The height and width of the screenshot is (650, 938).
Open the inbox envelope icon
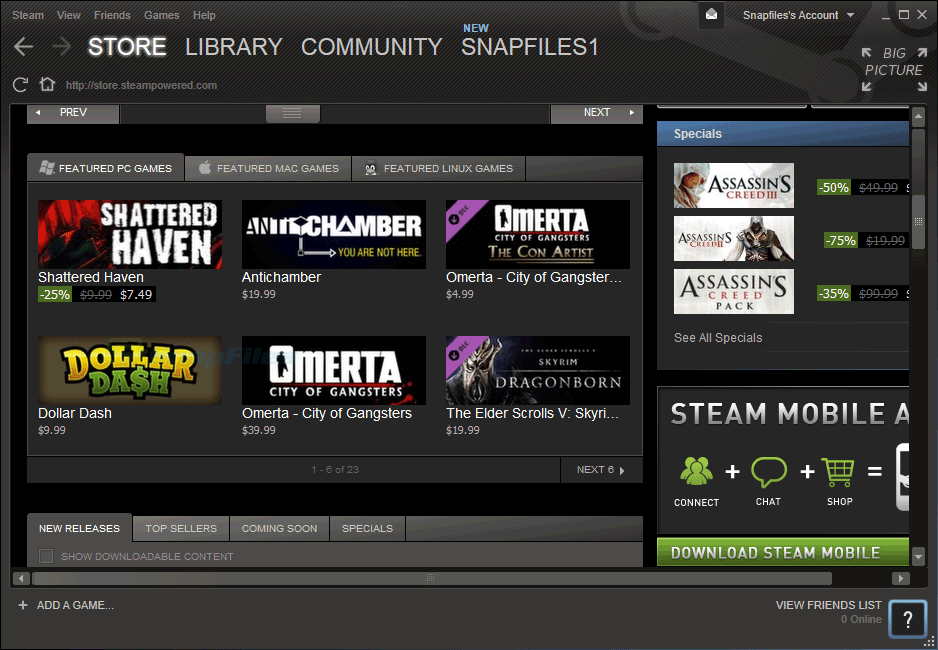click(711, 15)
